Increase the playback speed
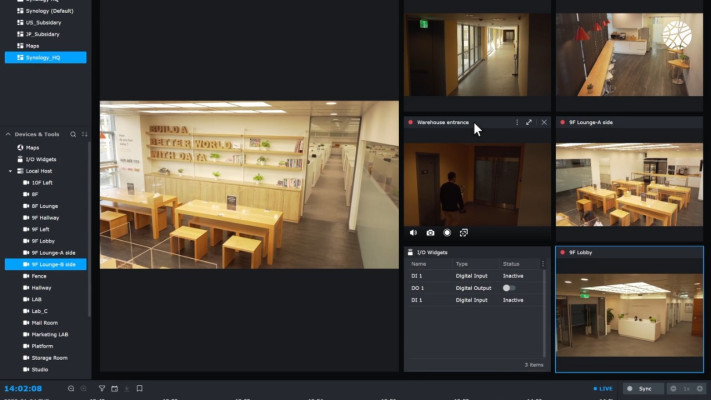This screenshot has height=400, width=711. click(700, 389)
